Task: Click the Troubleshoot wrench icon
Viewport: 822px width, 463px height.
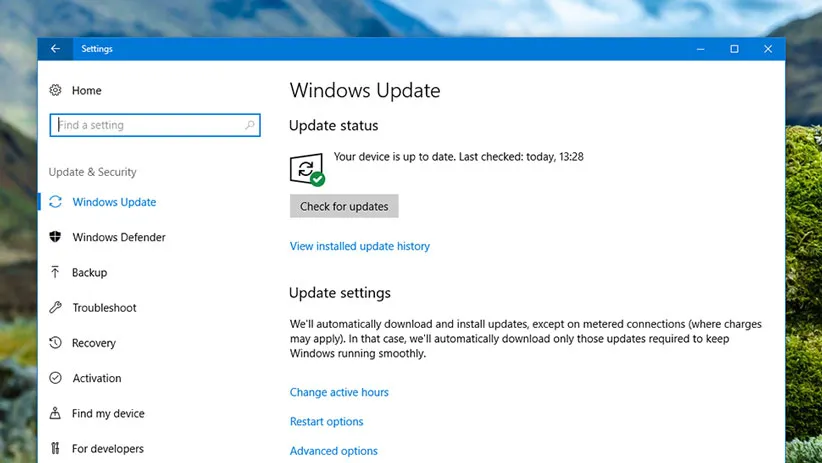Action: pos(56,308)
